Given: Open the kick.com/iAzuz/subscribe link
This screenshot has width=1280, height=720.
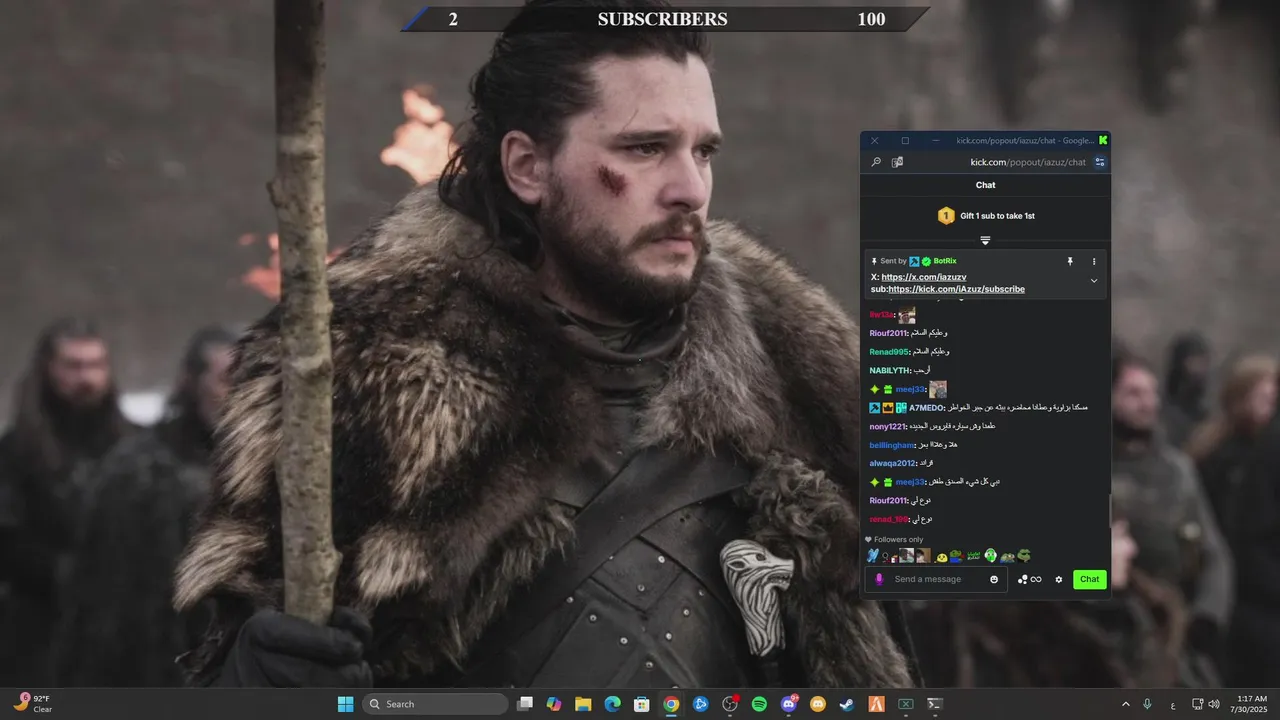Looking at the screenshot, I should 956,289.
